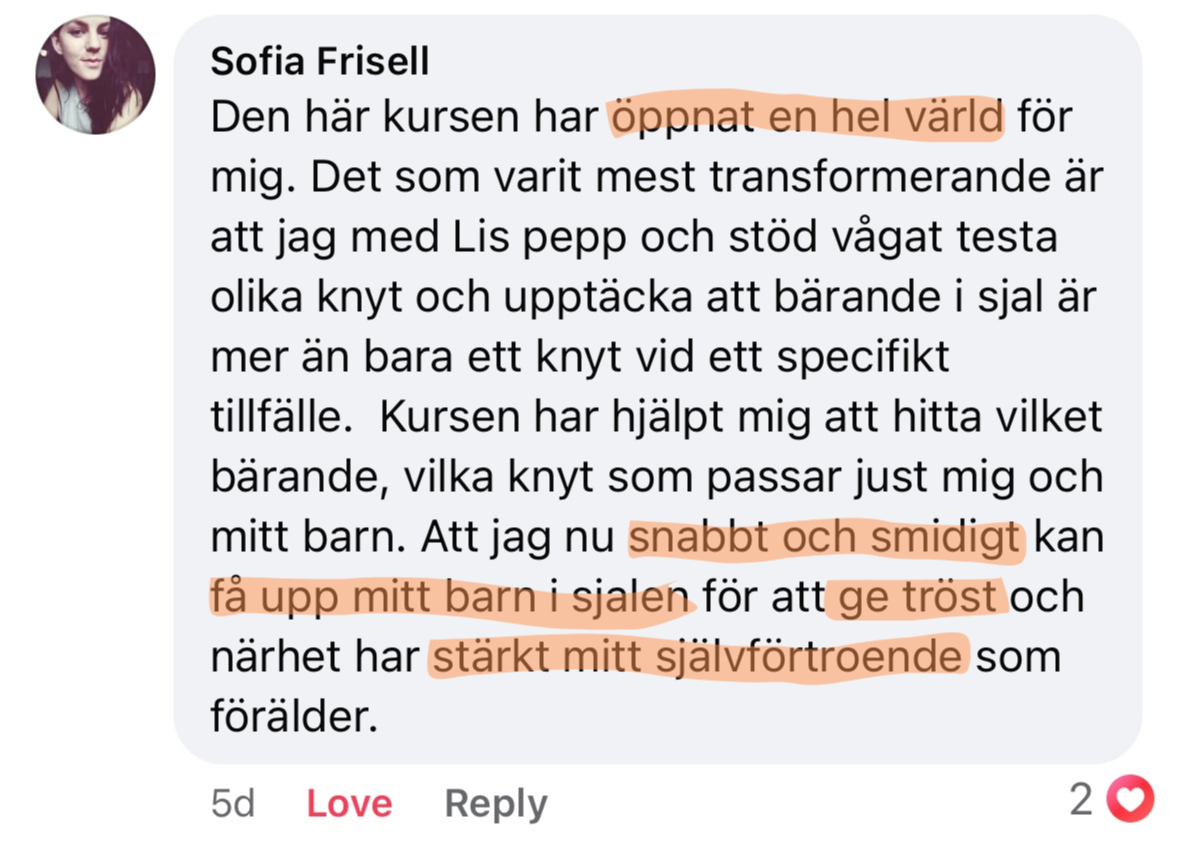Click the 5d comment timestamp

coord(233,803)
